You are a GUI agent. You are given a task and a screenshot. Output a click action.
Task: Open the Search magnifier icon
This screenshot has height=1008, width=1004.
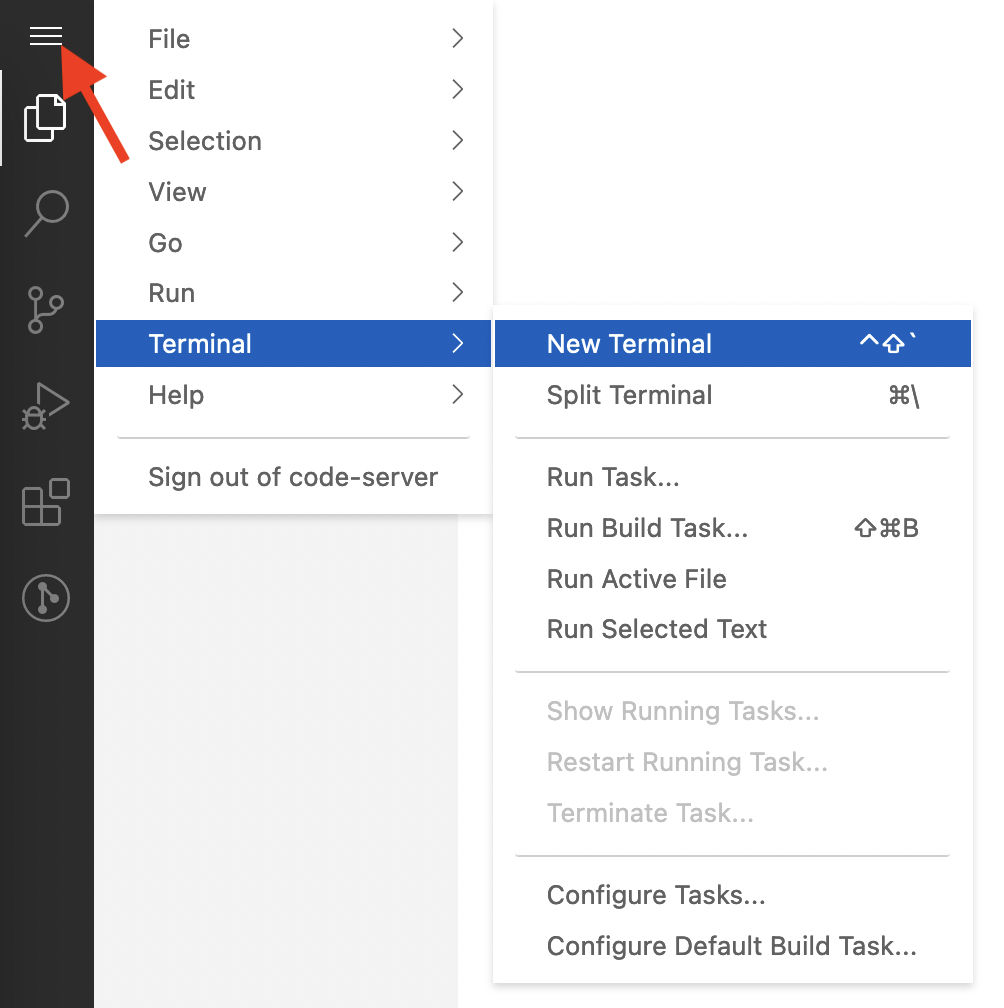tap(46, 213)
